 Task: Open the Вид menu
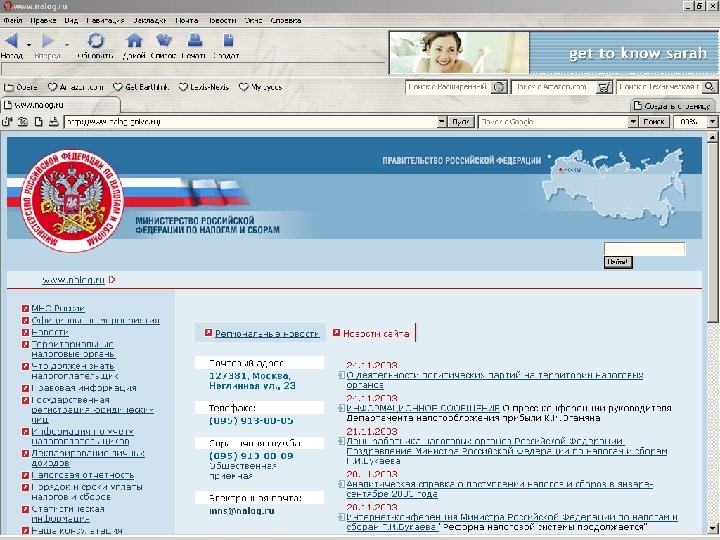[x=71, y=20]
